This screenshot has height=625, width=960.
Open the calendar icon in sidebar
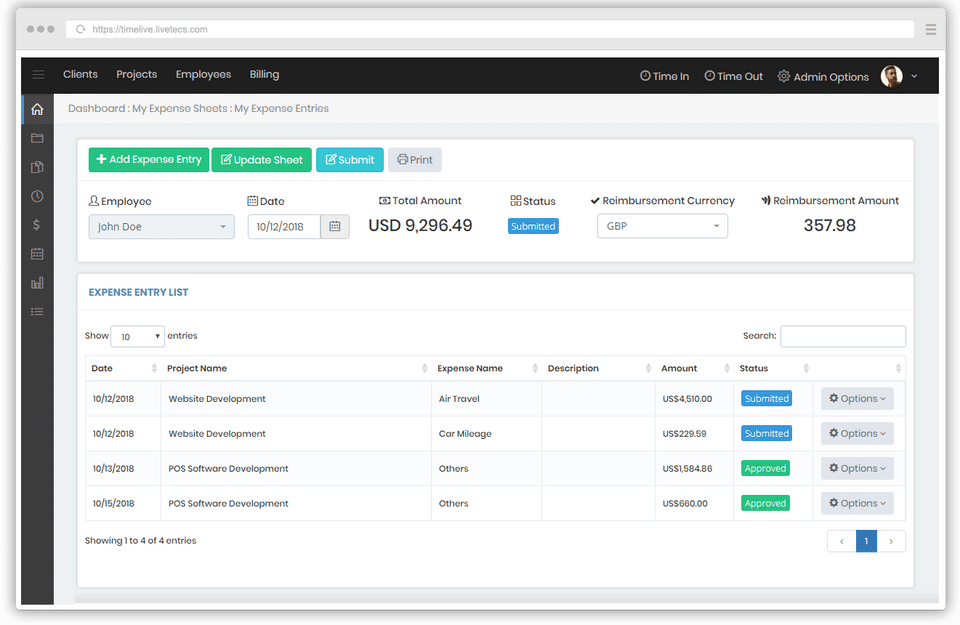pyautogui.click(x=37, y=253)
